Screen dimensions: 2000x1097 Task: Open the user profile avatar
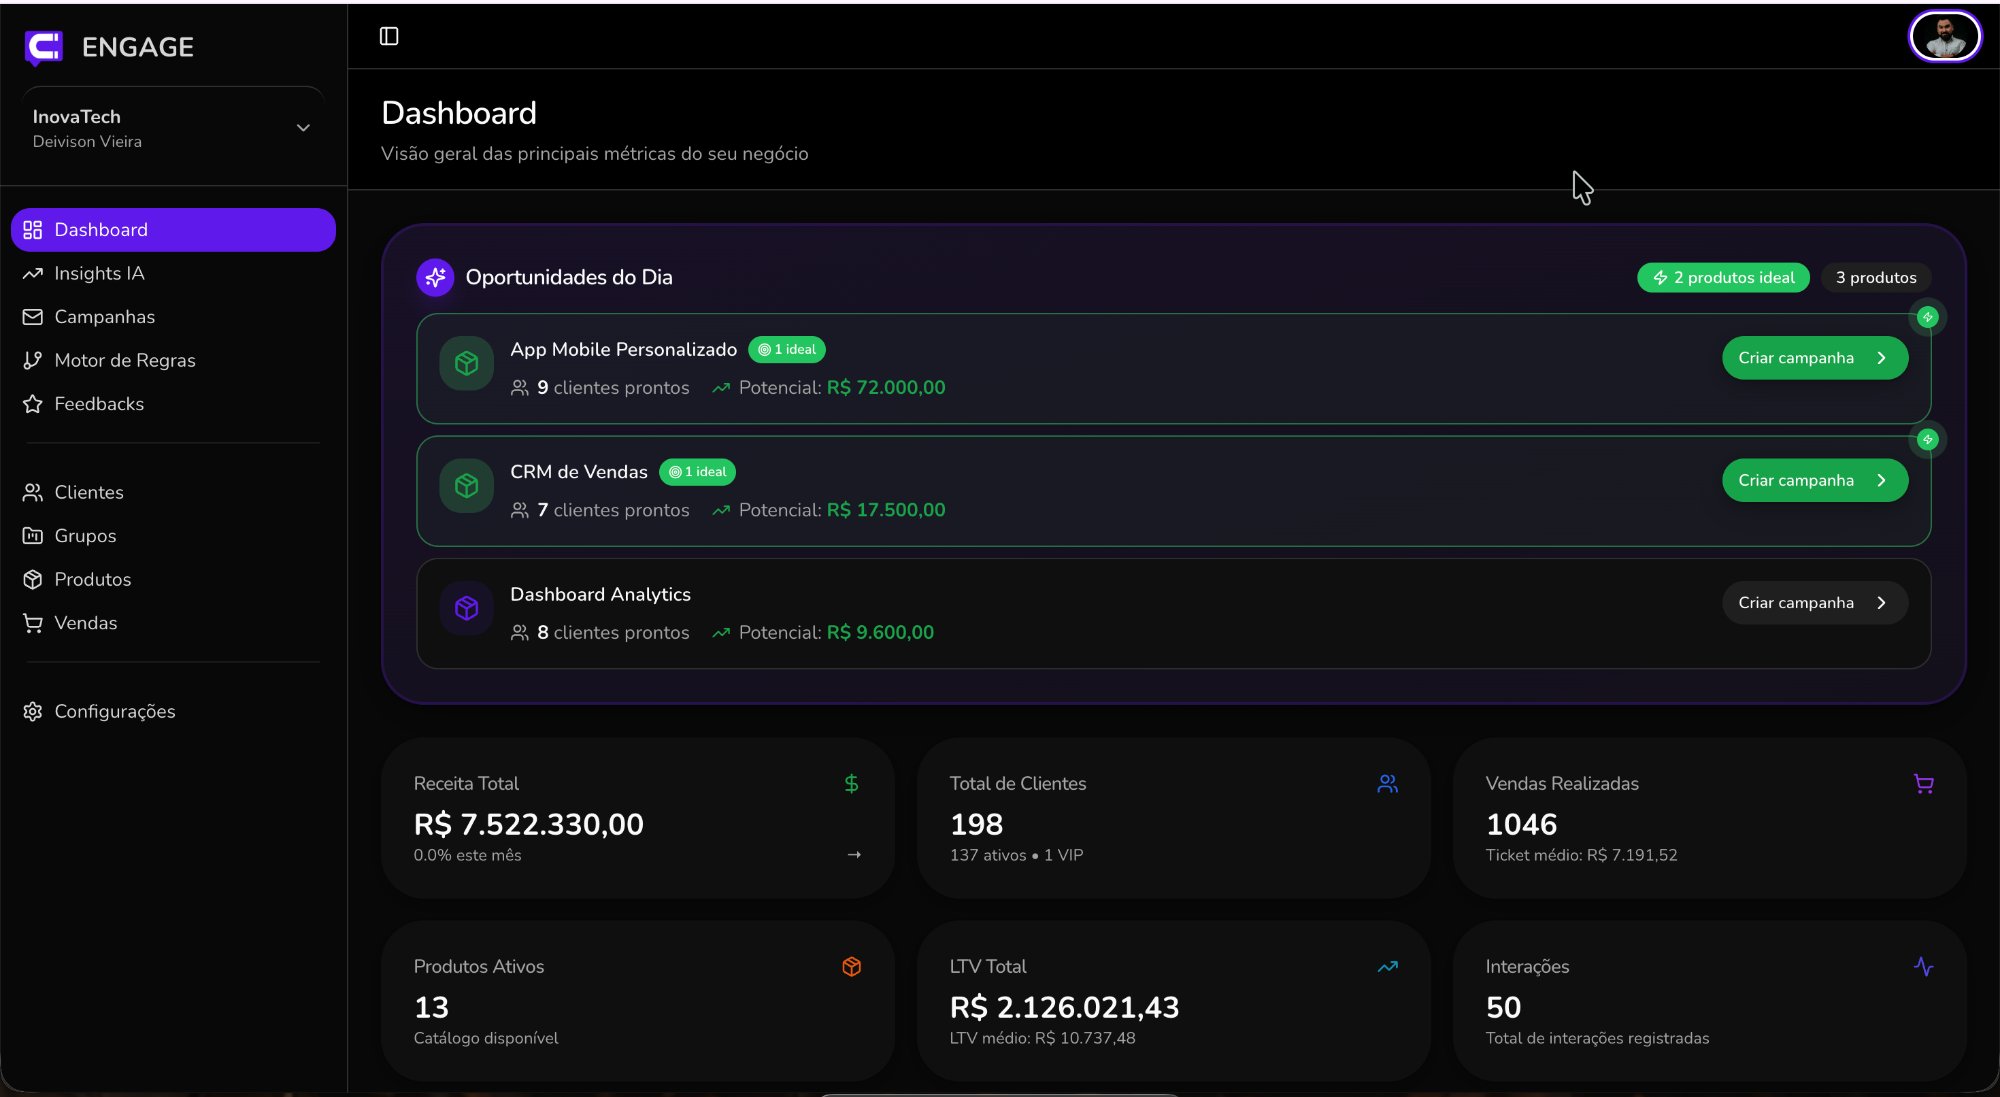tap(1944, 37)
